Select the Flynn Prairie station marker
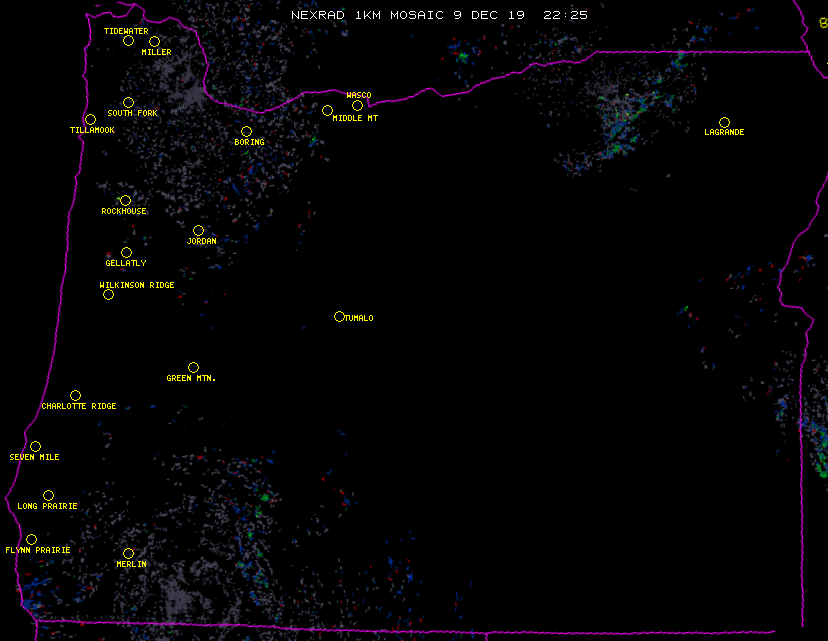Image resolution: width=828 pixels, height=641 pixels. click(31, 539)
